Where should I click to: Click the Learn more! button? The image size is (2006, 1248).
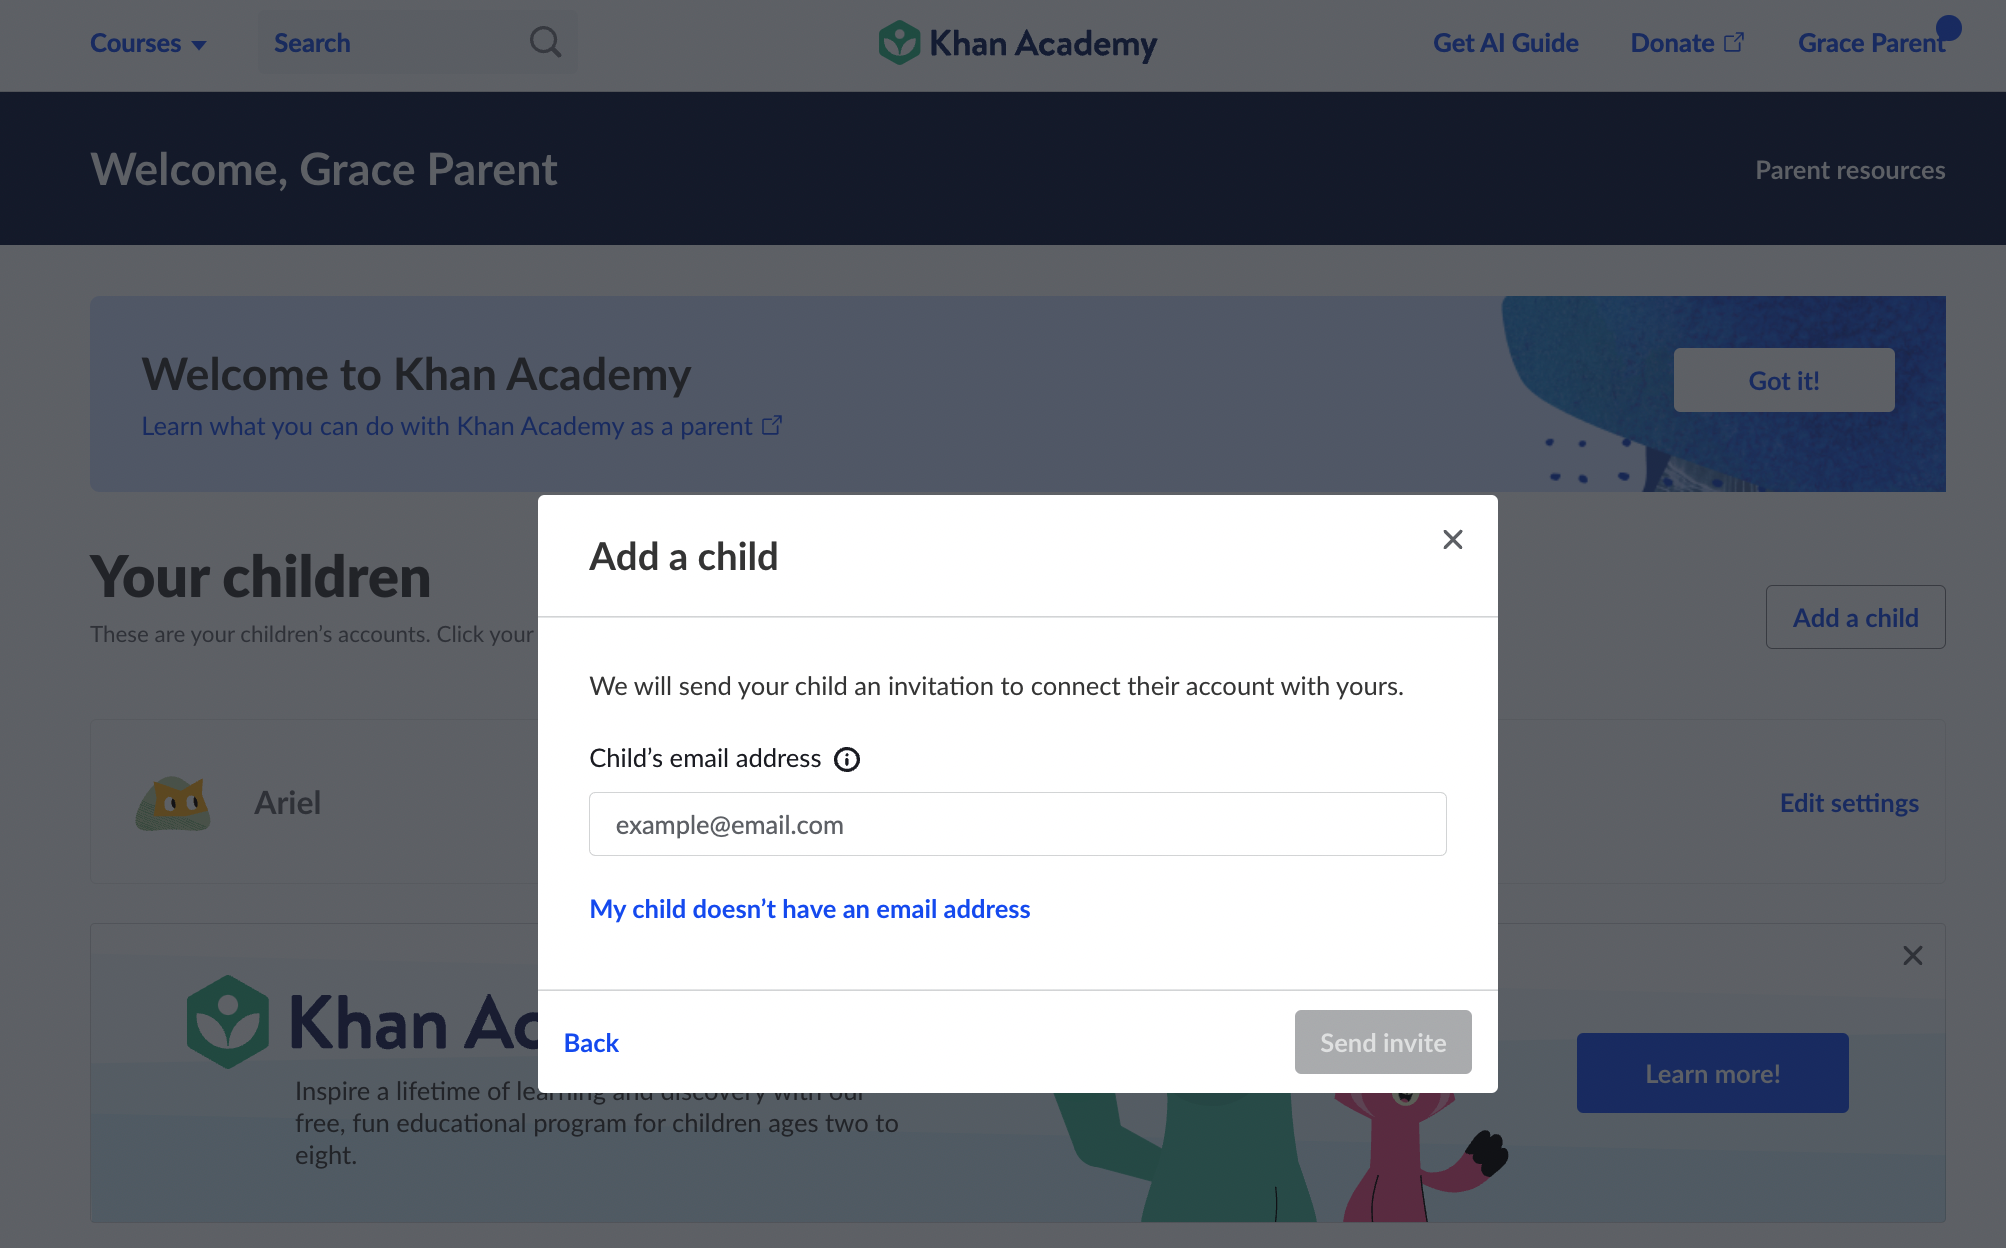coord(1713,1073)
